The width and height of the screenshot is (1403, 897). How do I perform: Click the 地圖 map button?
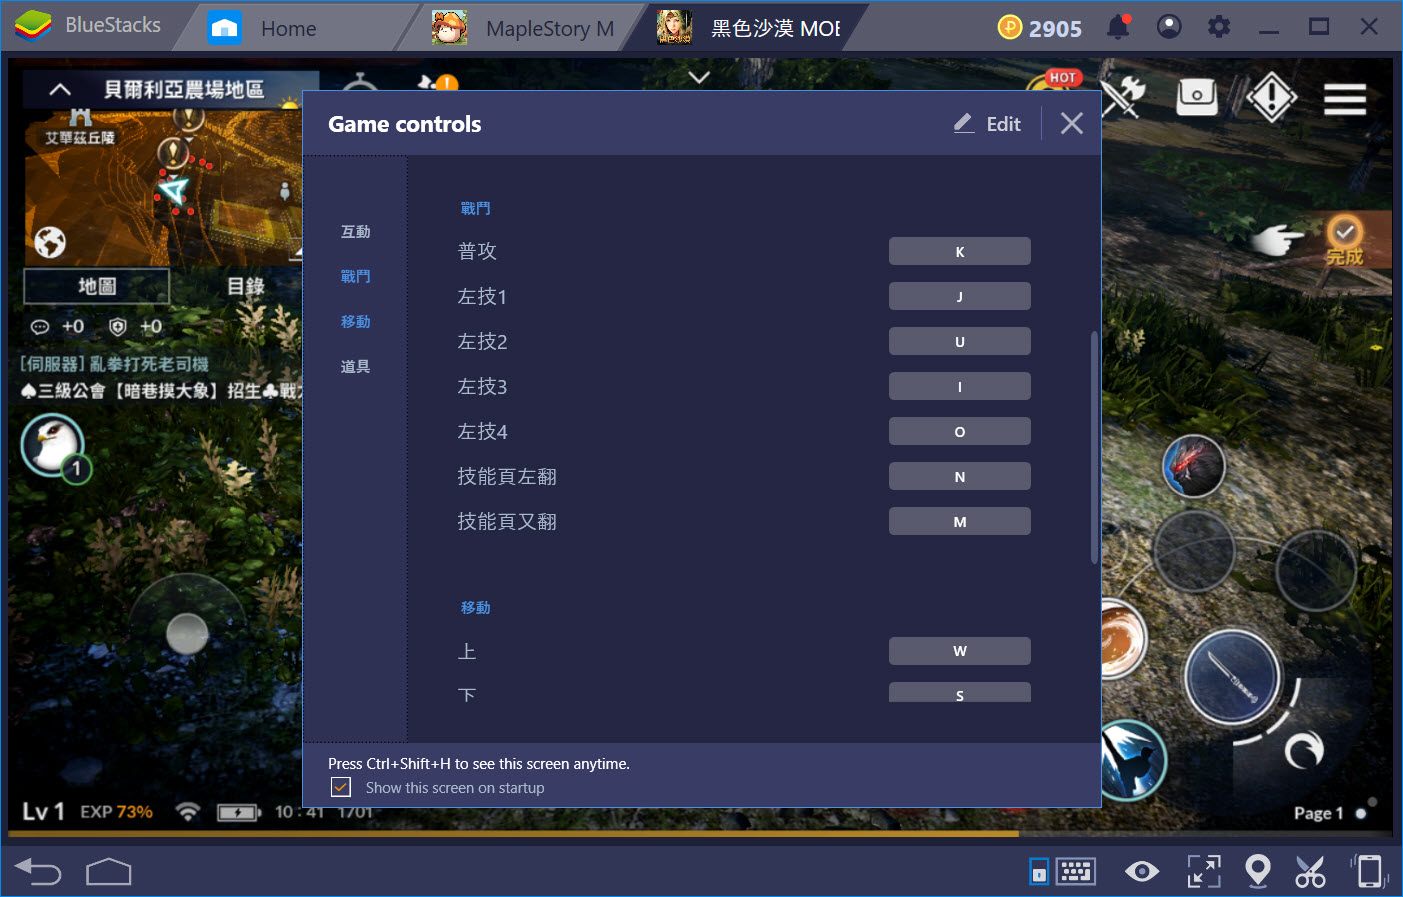click(x=97, y=287)
